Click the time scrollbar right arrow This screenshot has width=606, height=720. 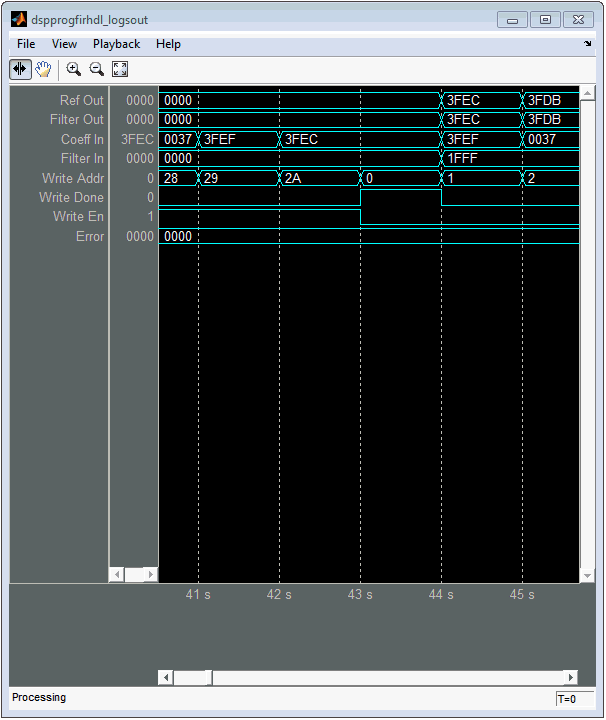[570, 678]
